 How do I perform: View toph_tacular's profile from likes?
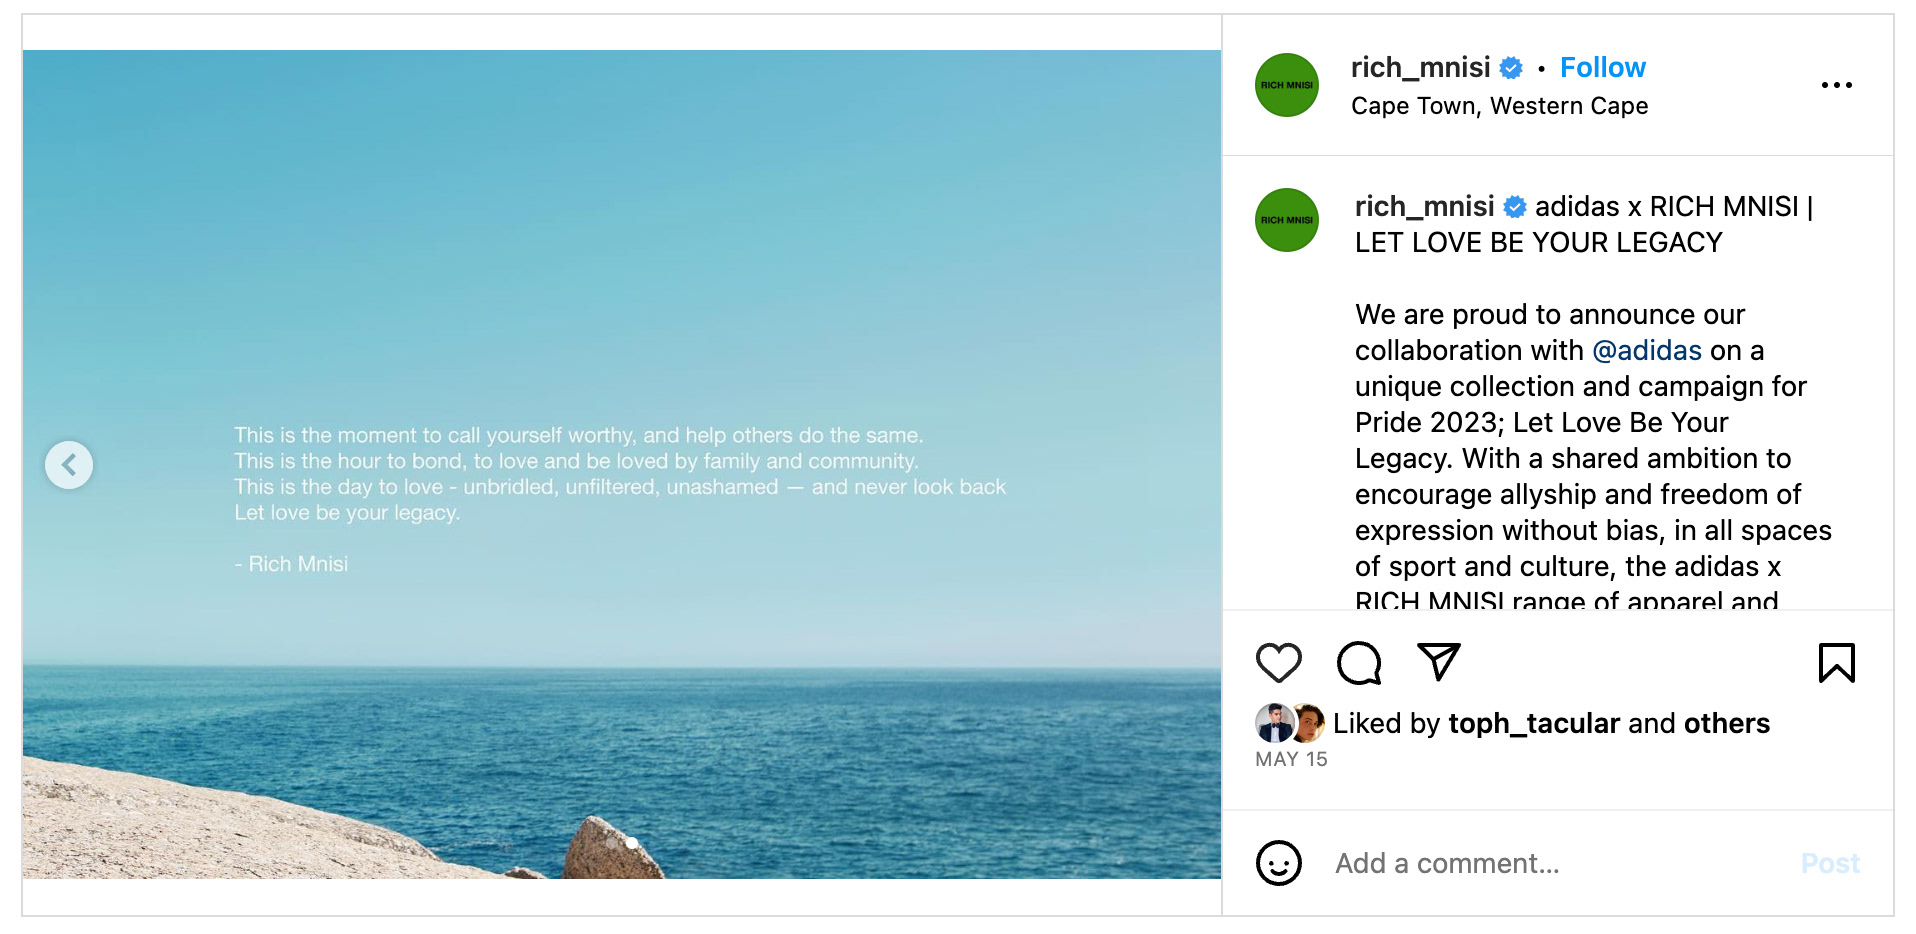click(1533, 723)
